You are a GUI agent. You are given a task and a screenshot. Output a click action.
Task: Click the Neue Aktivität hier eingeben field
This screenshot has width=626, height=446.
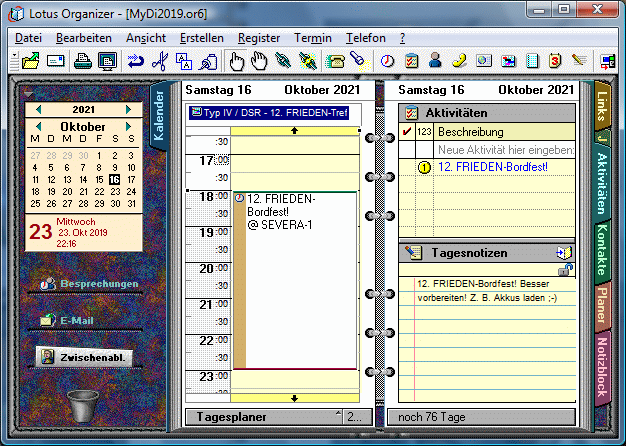coord(505,150)
